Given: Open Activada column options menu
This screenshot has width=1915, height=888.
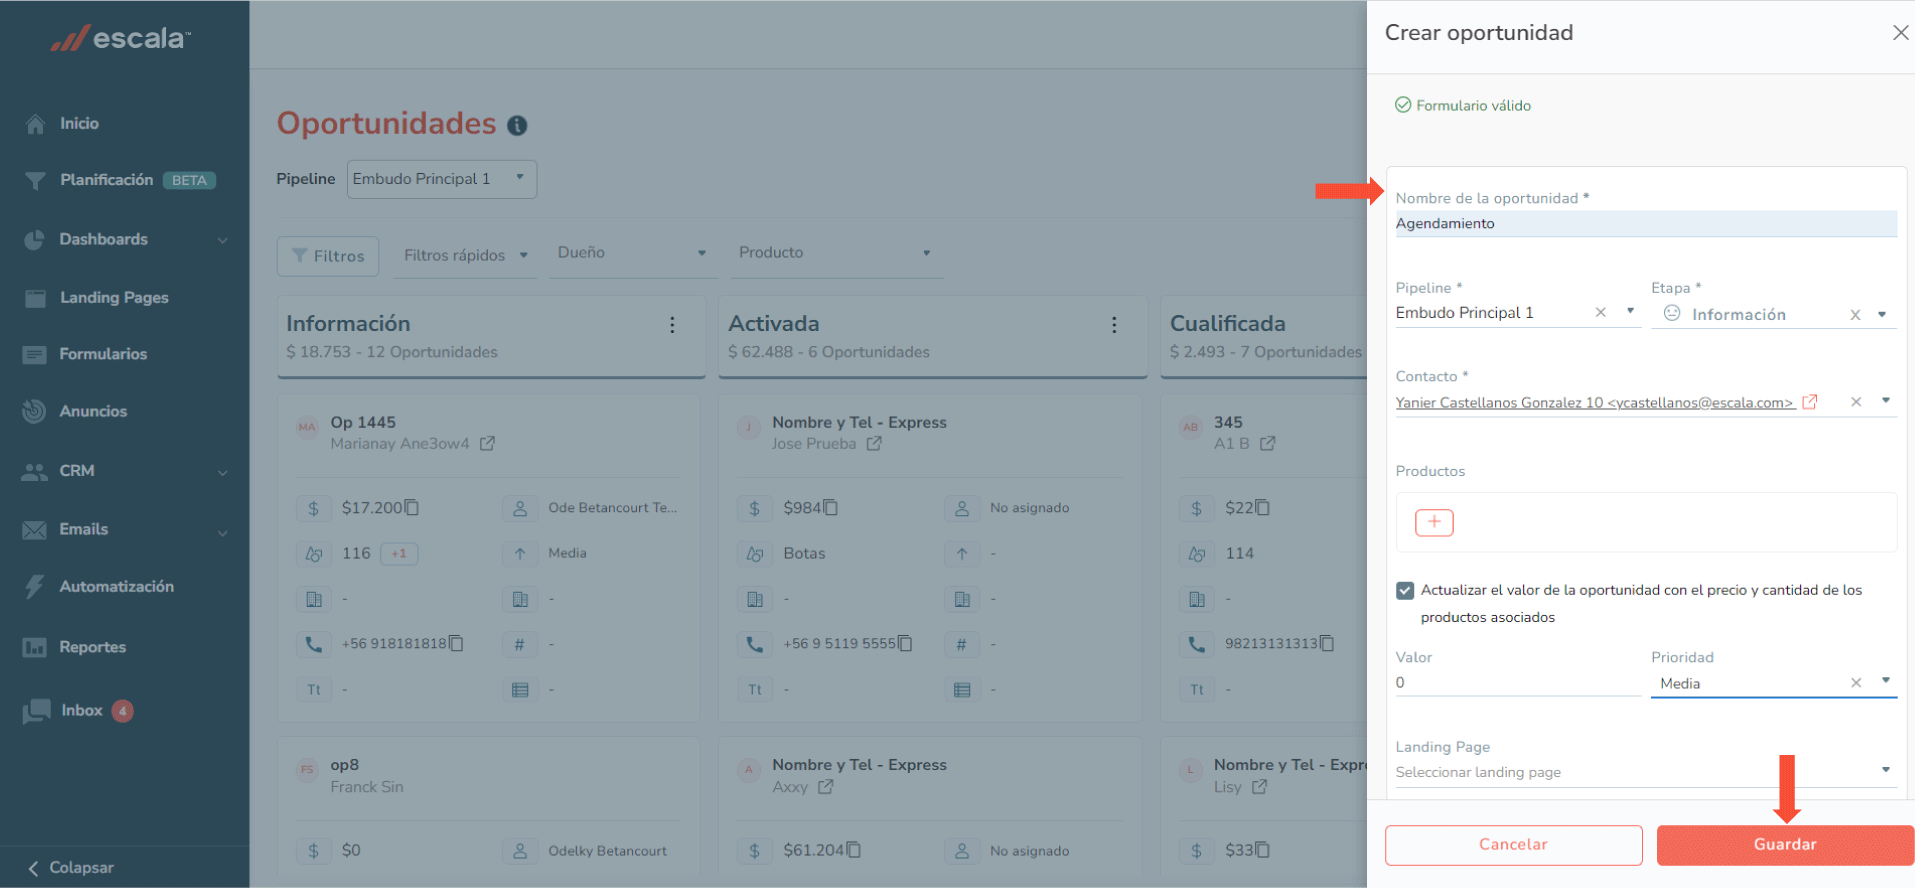Looking at the screenshot, I should pyautogui.click(x=1114, y=325).
